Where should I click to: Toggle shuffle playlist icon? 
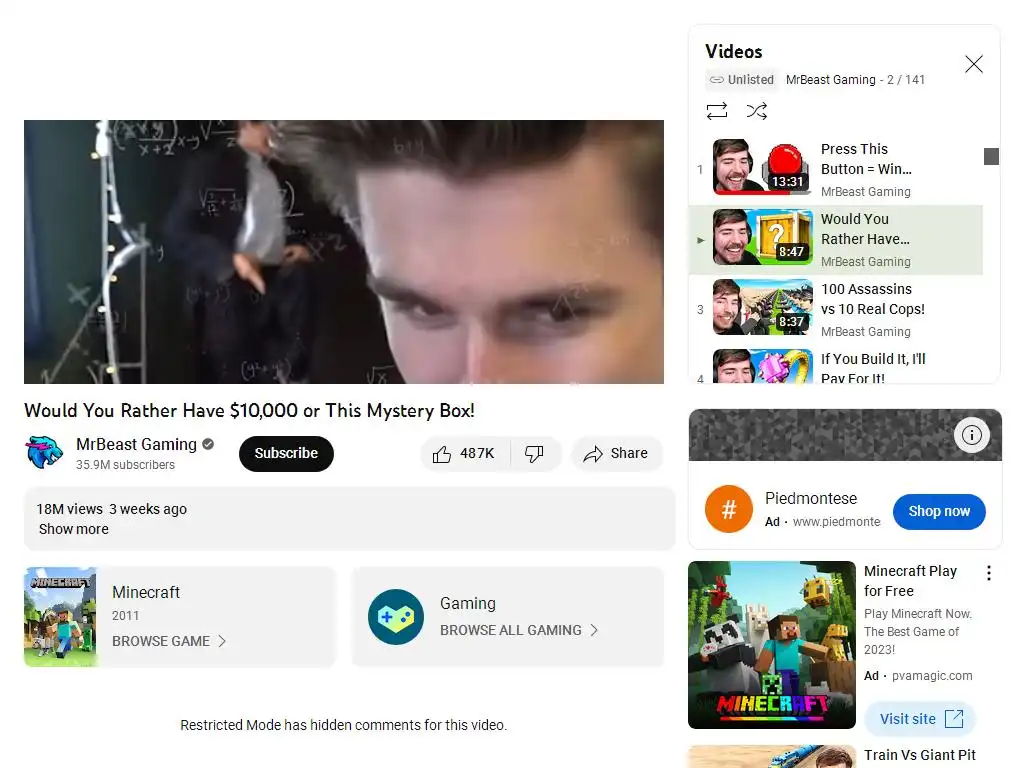(x=756, y=111)
